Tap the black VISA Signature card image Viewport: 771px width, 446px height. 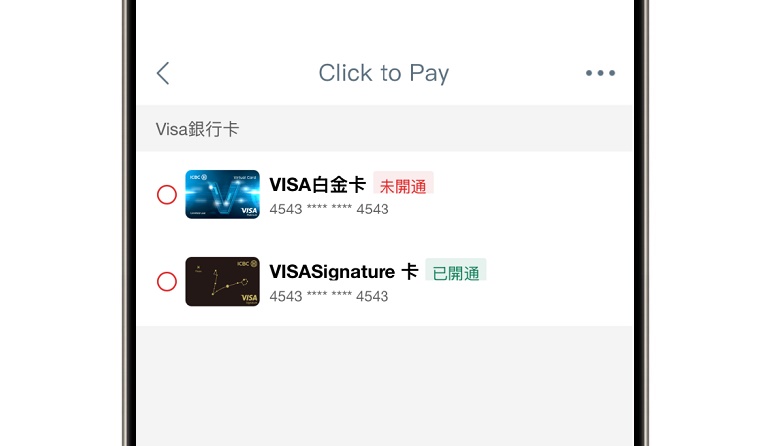coord(222,281)
